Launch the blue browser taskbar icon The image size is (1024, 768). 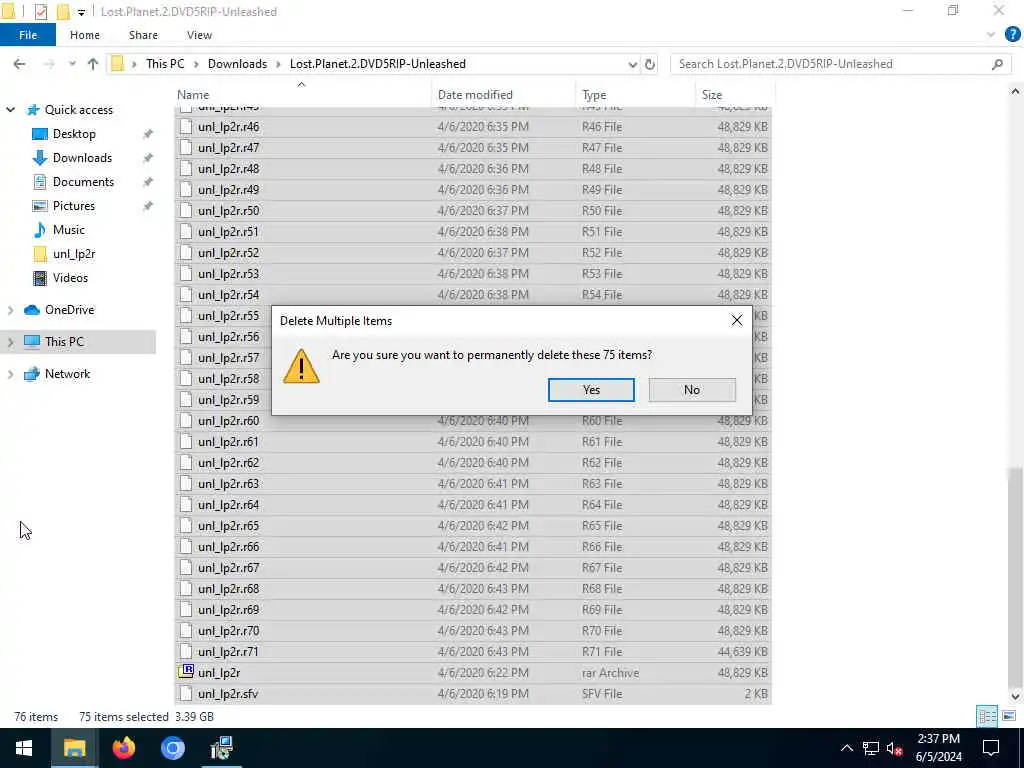pos(172,748)
